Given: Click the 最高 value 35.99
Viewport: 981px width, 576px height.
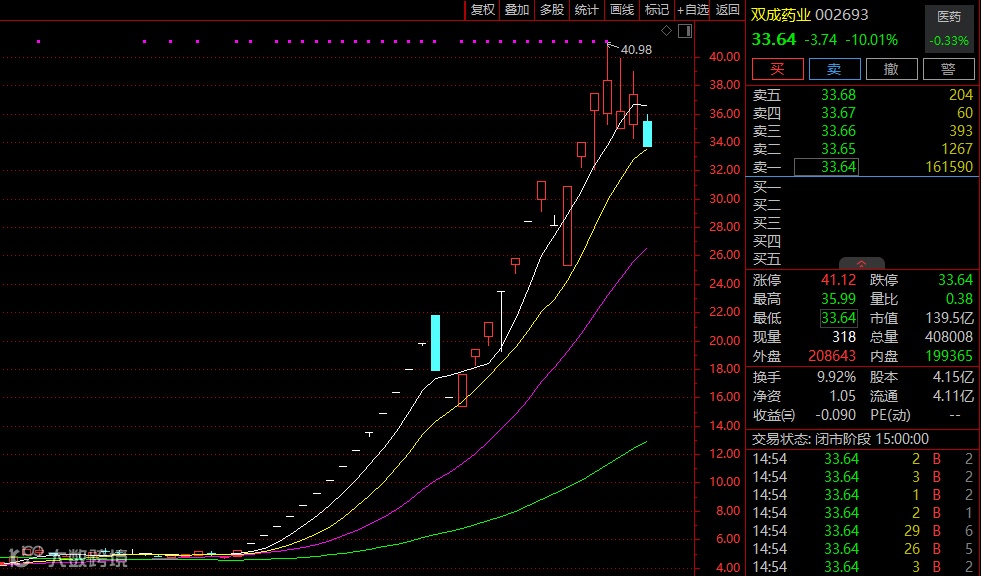Looking at the screenshot, I should 838,299.
